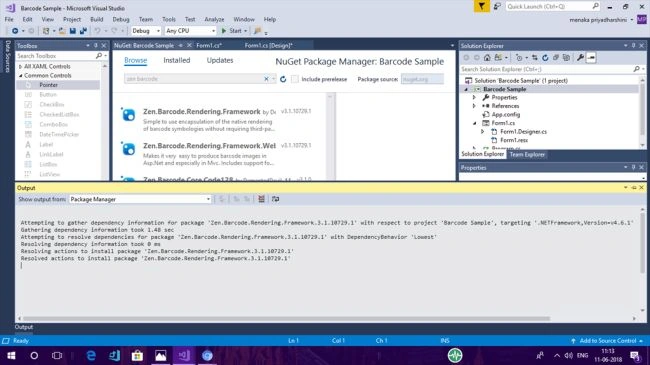Expand the All XAML Controls toolbox group
Image resolution: width=650 pixels, height=365 pixels.
coord(20,66)
